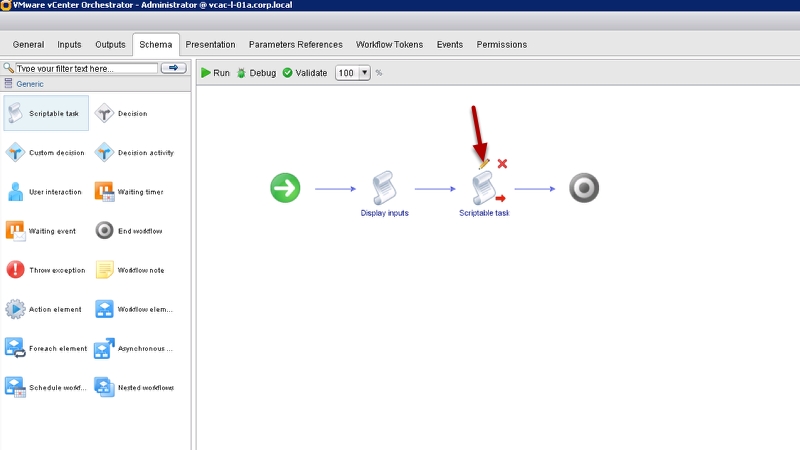Pick the Waiting timer element
The height and width of the screenshot is (450, 800).
(104, 192)
